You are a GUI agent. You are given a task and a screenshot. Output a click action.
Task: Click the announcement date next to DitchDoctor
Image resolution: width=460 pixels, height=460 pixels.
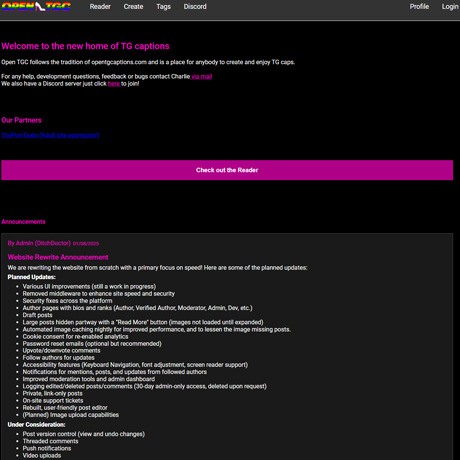pos(86,244)
